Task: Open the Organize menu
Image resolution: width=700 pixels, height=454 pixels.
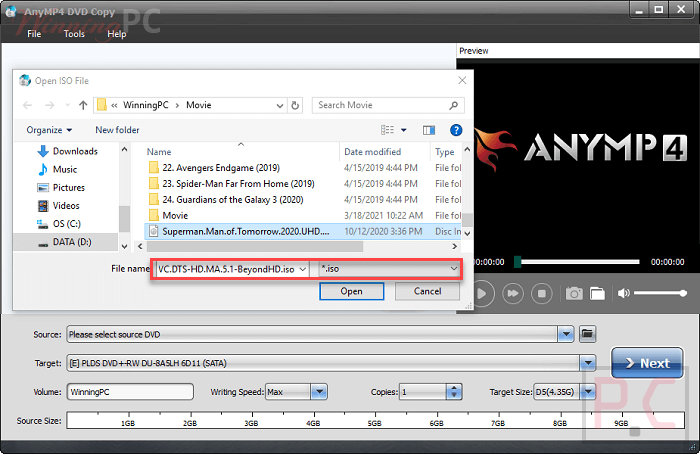Action: (49, 130)
